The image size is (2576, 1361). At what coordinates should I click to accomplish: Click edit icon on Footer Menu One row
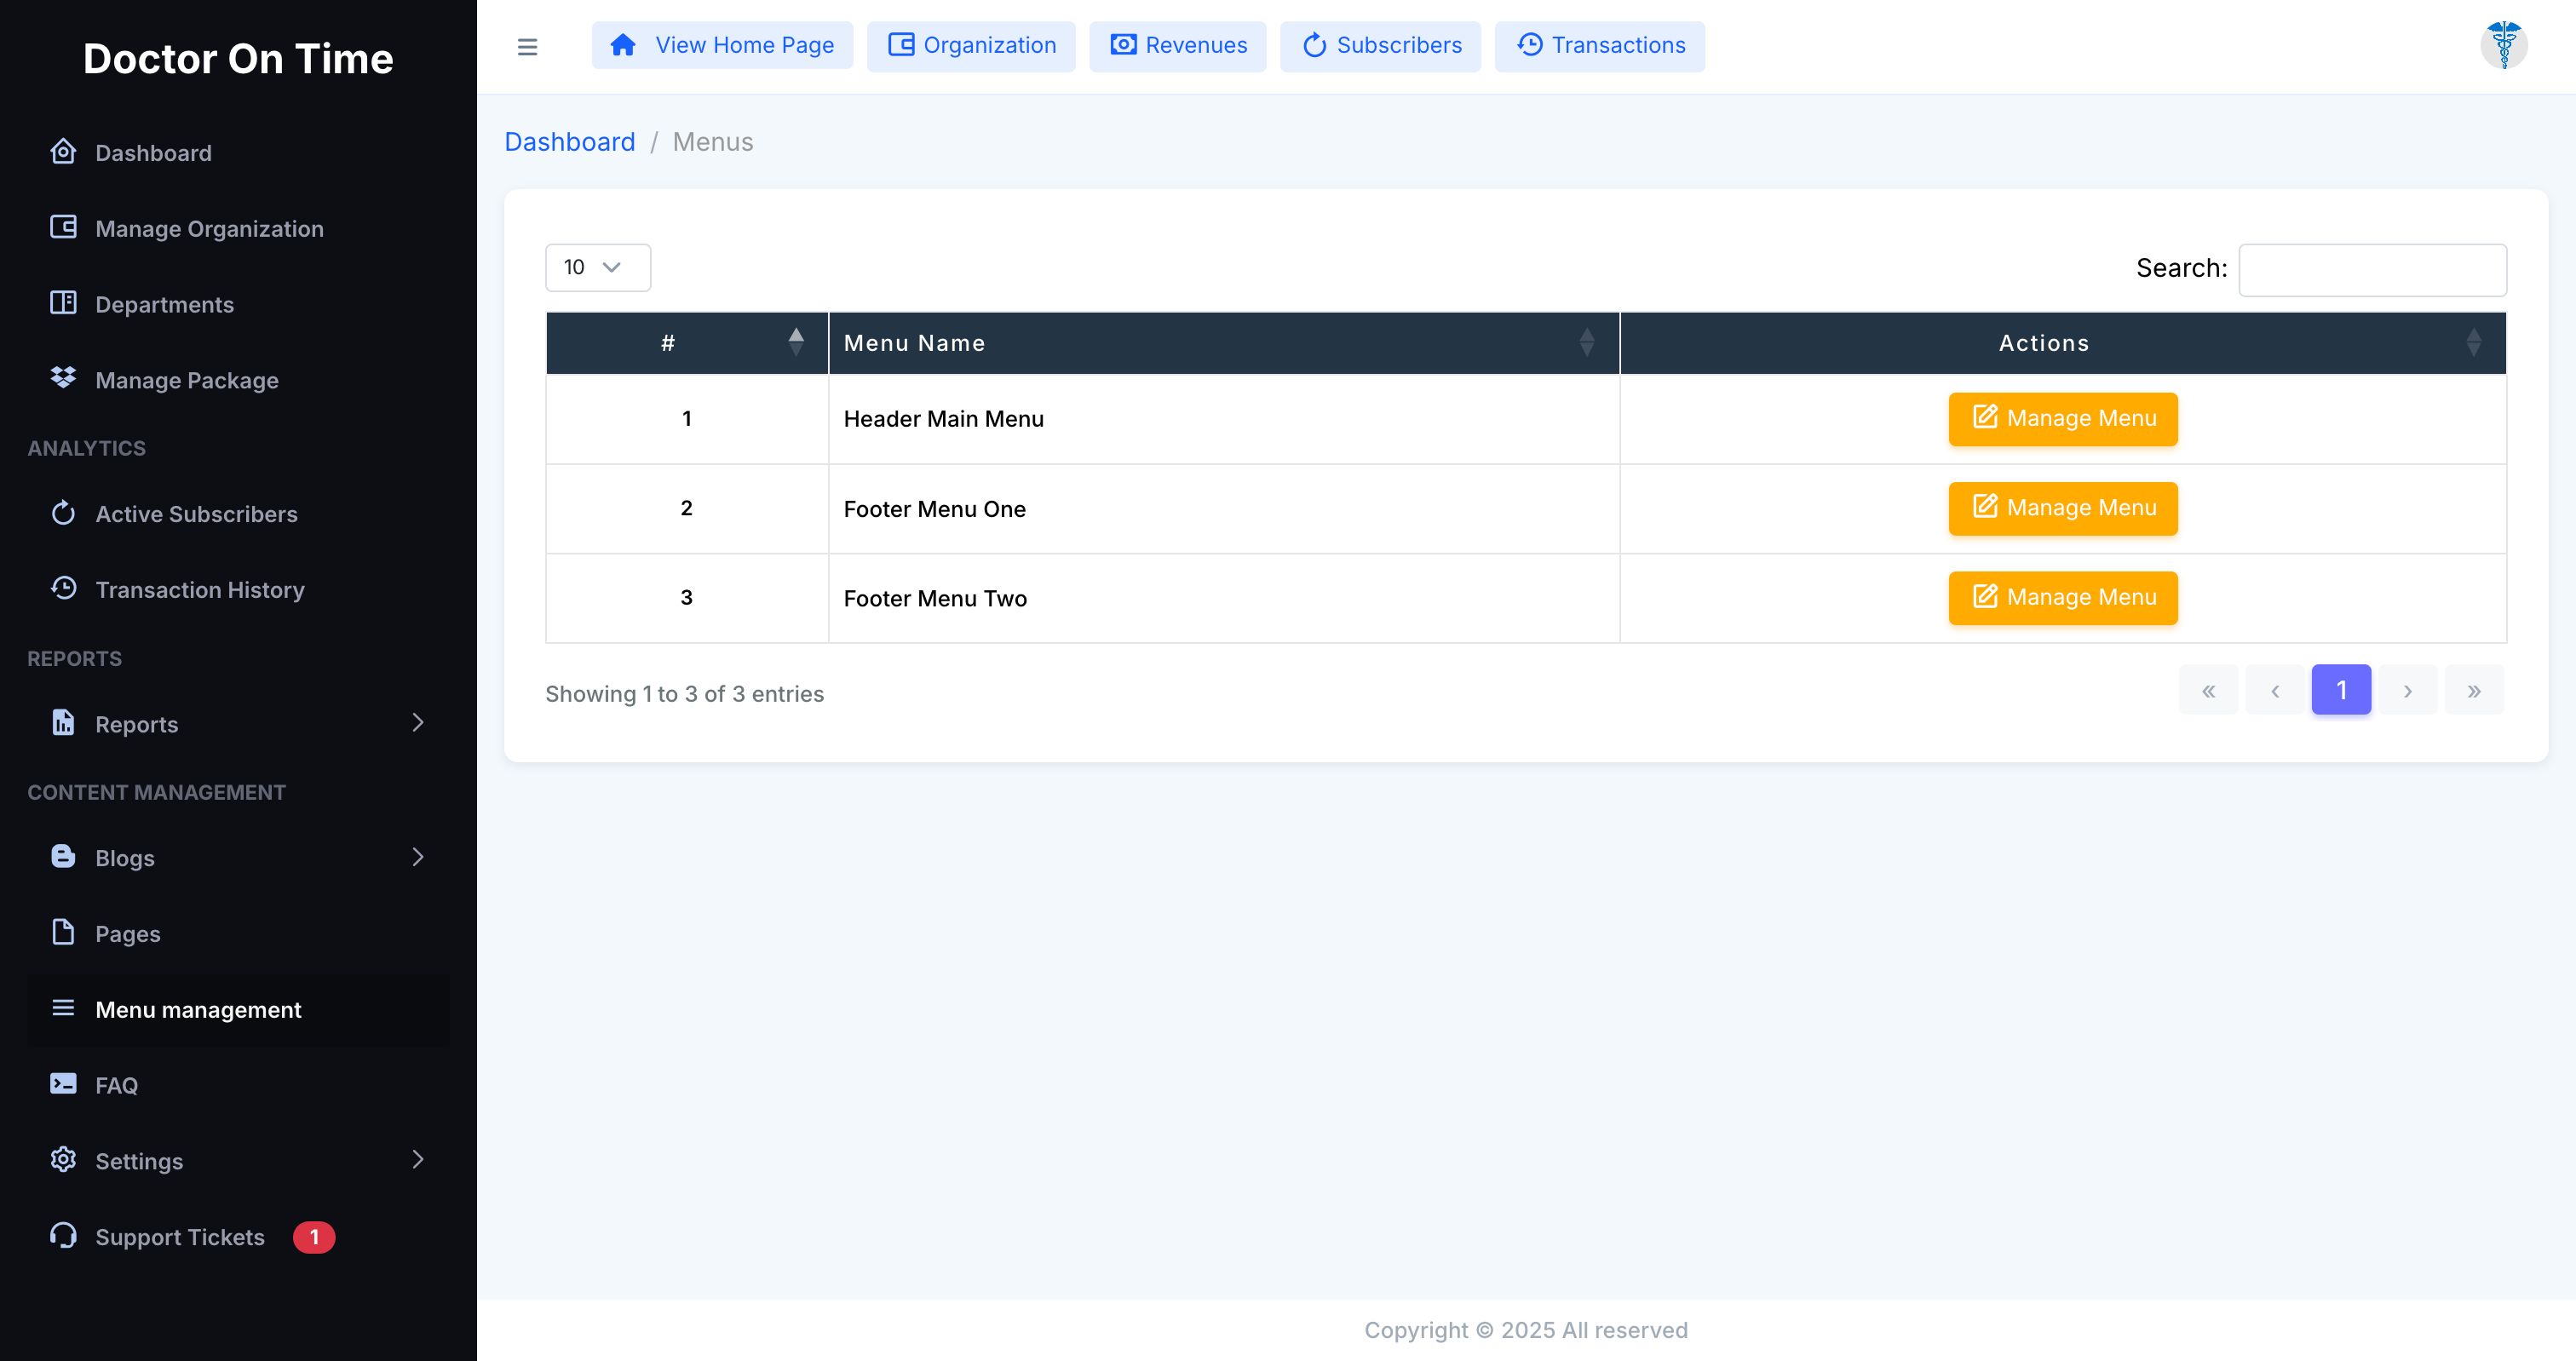(1985, 506)
